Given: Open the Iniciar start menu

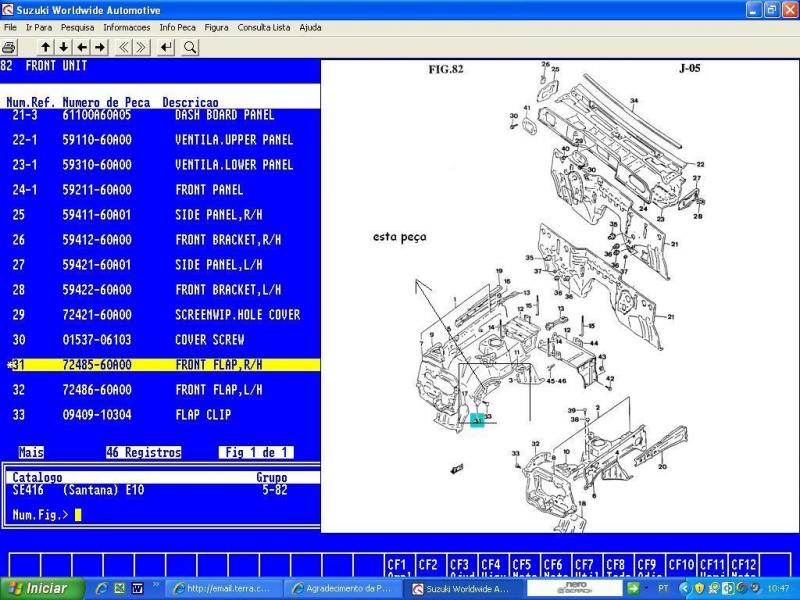Looking at the screenshot, I should coord(41,589).
